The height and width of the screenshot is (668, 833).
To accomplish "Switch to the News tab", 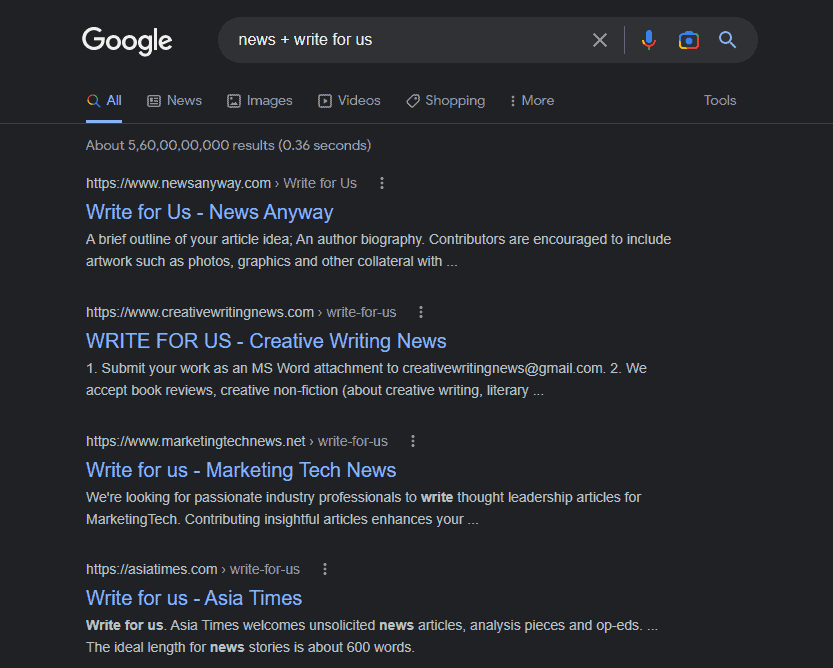I will (x=174, y=101).
